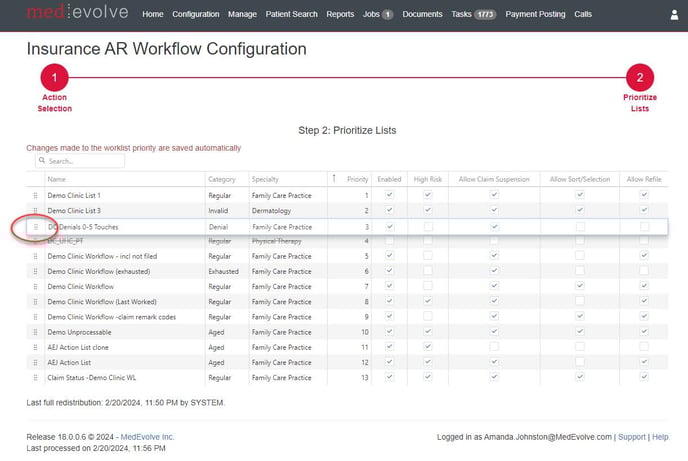Open the MedEvolve Inc. footer link
The height and width of the screenshot is (461, 688).
coord(147,437)
